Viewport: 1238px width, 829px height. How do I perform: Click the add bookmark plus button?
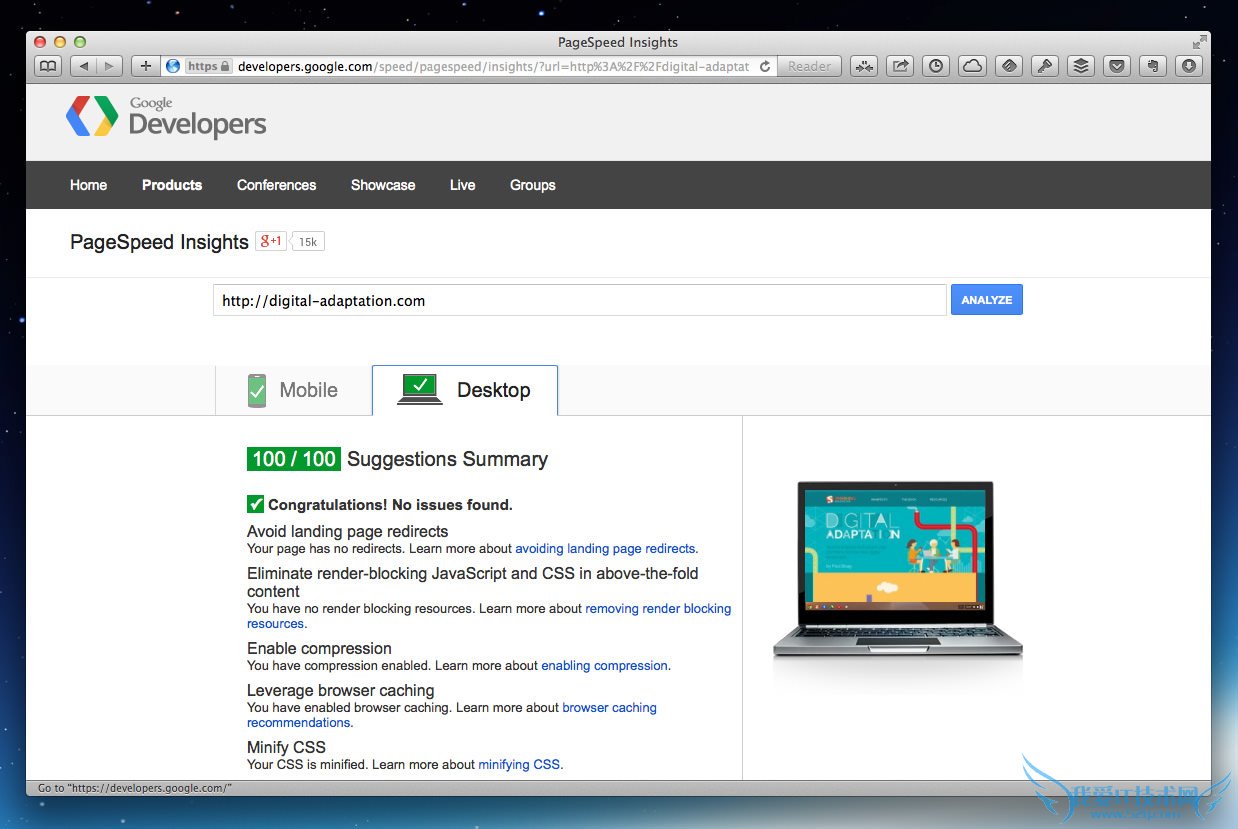[x=146, y=66]
